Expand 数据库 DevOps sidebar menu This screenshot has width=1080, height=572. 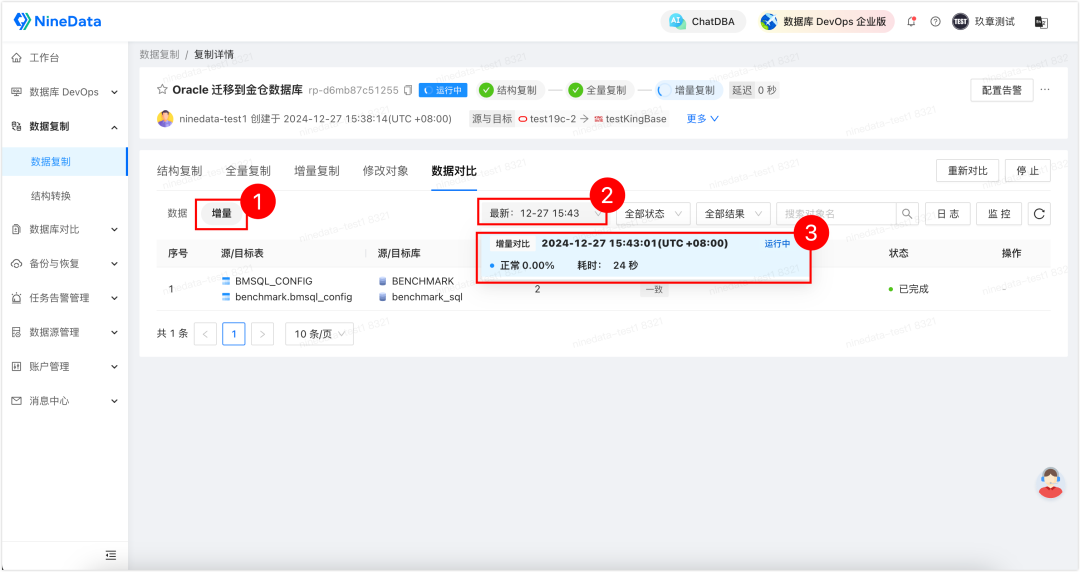tap(65, 92)
